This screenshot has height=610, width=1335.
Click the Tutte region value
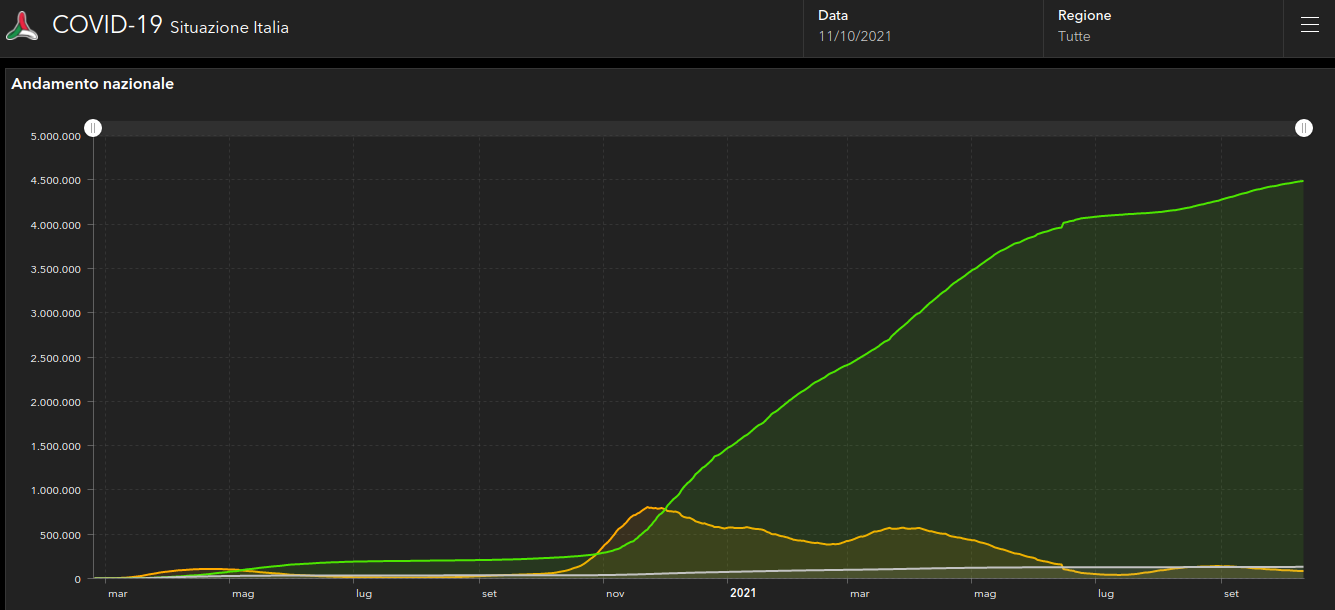(1074, 37)
